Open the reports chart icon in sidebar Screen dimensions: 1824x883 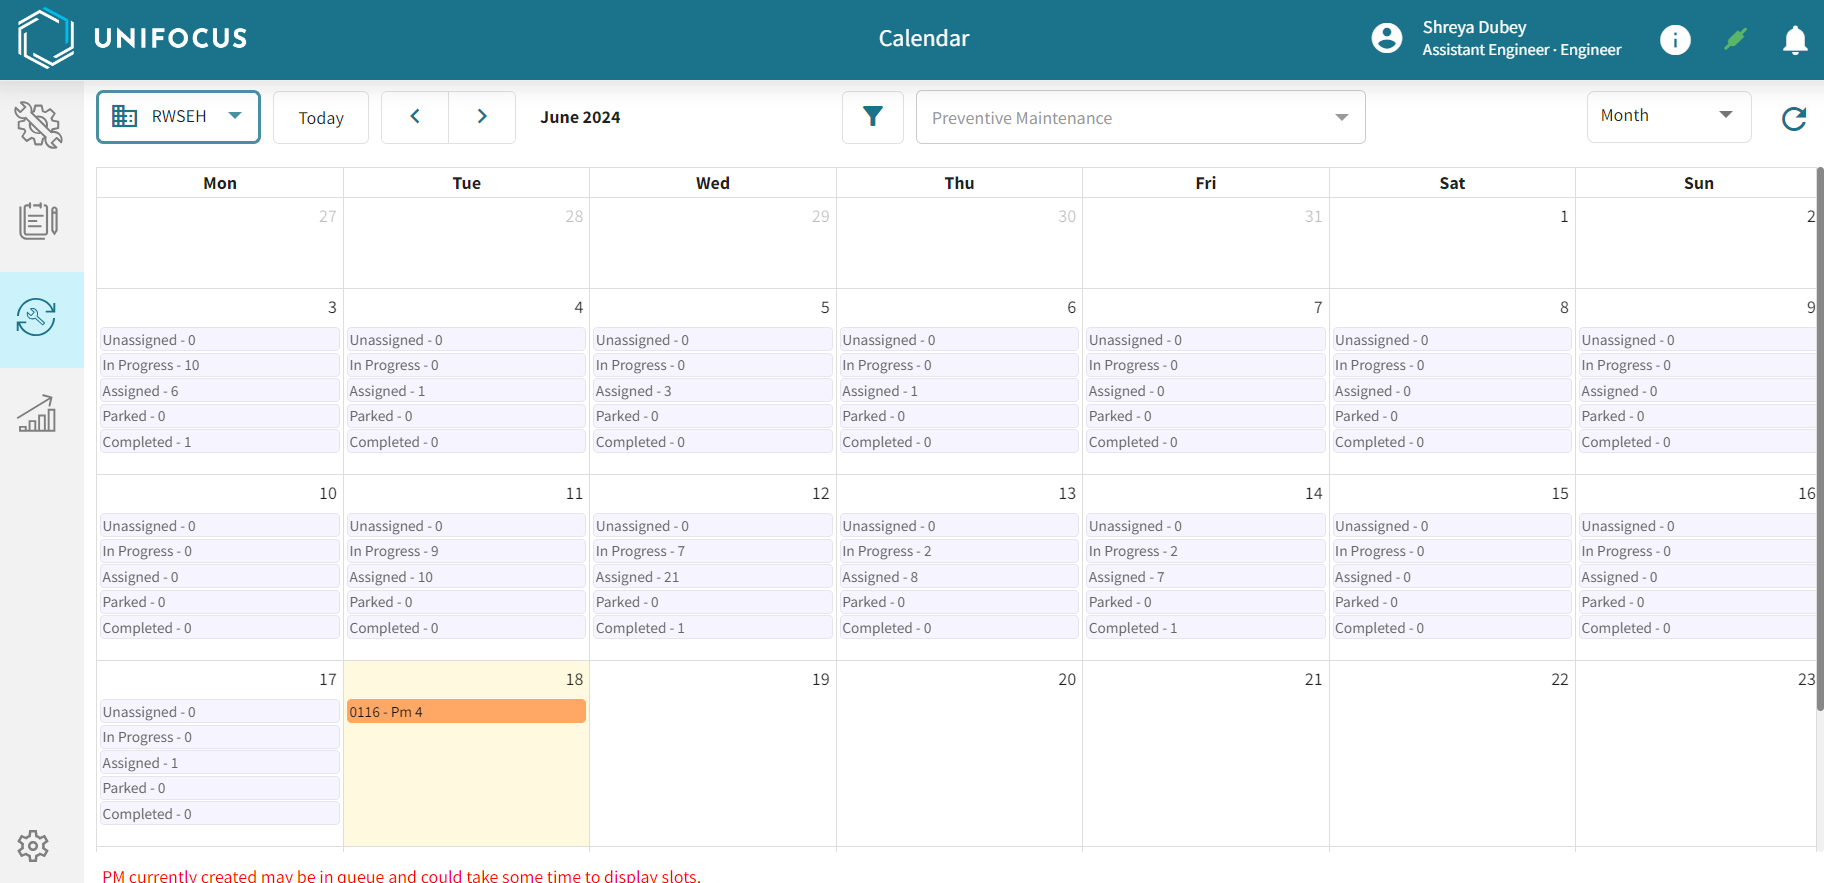[38, 413]
